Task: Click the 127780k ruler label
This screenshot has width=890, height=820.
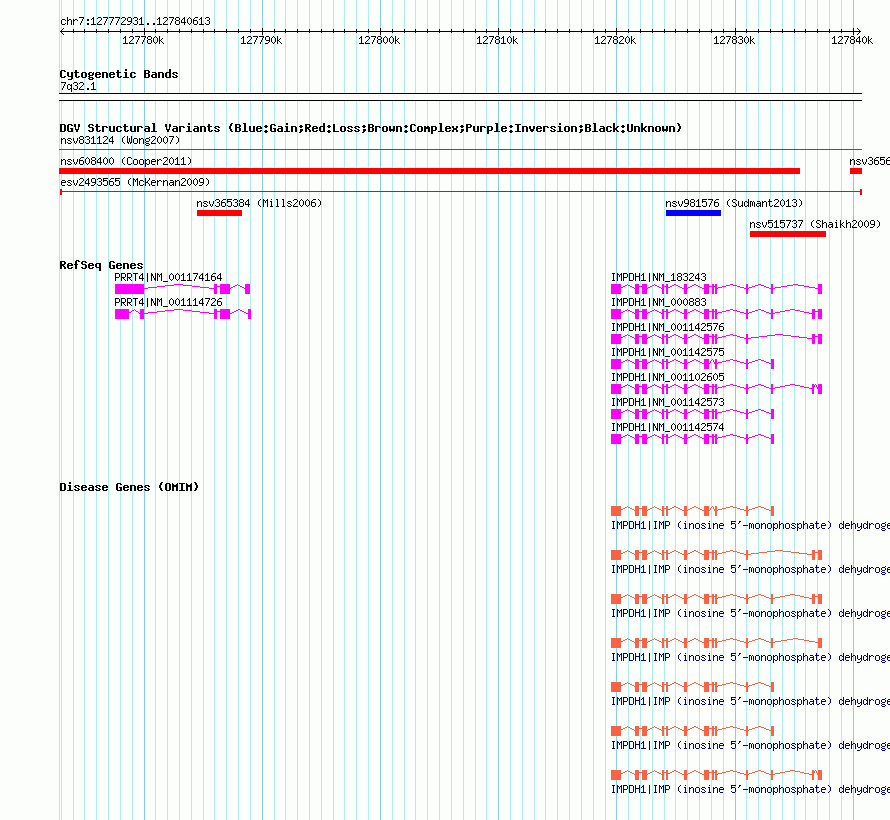Action: (143, 40)
